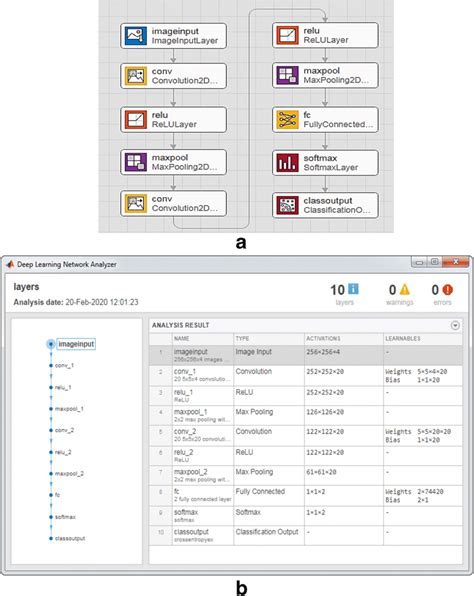Click the imageinput layer blue image icon

click(x=136, y=36)
